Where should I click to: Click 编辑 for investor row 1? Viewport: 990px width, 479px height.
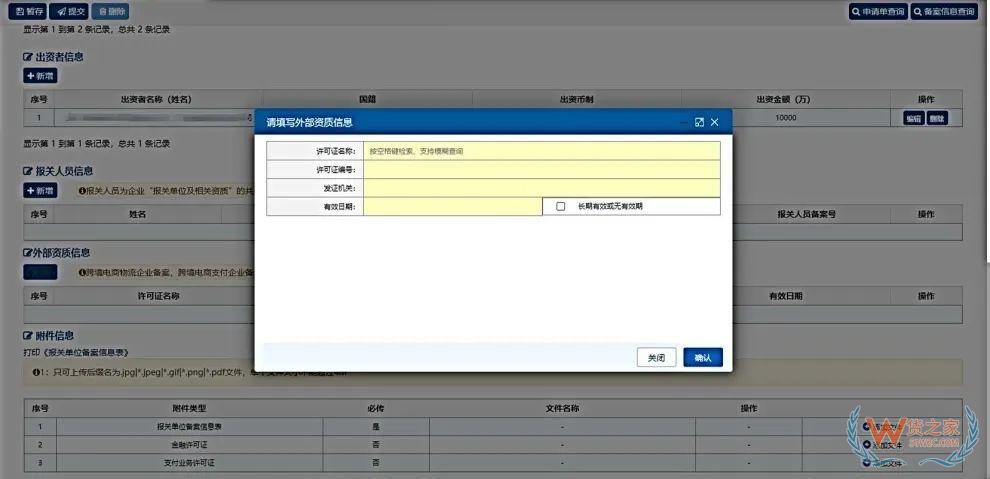pos(913,118)
